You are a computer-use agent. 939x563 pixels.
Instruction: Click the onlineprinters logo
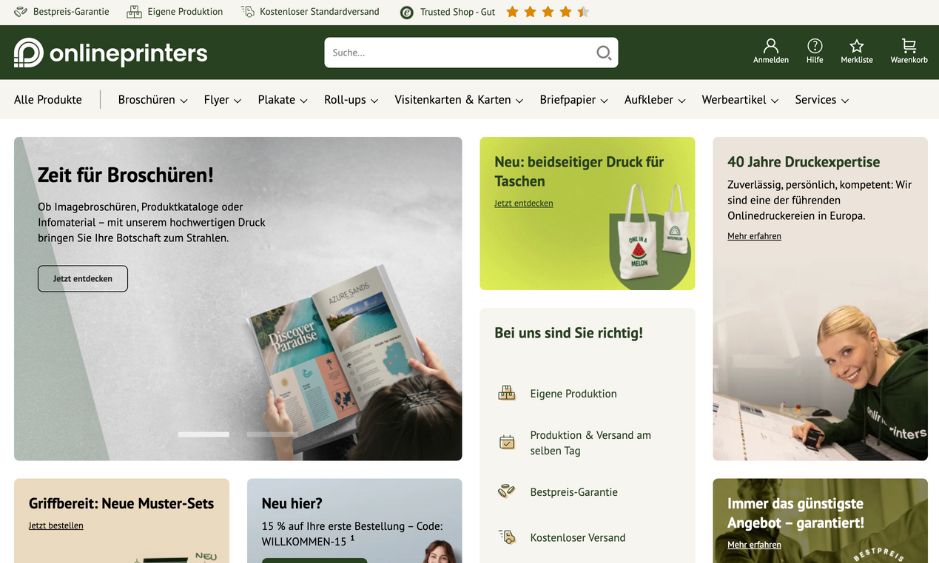pos(111,53)
